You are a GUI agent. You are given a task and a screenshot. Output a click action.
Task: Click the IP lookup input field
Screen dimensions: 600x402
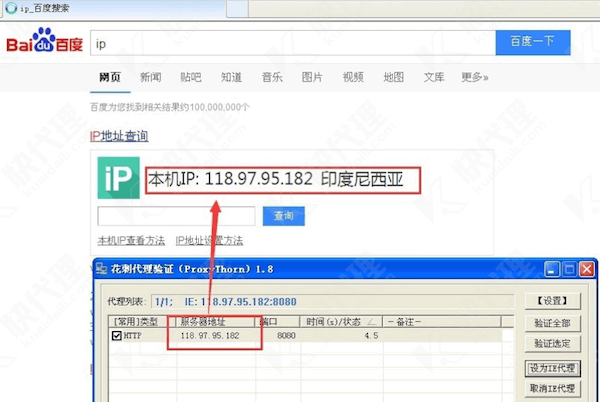(175, 216)
